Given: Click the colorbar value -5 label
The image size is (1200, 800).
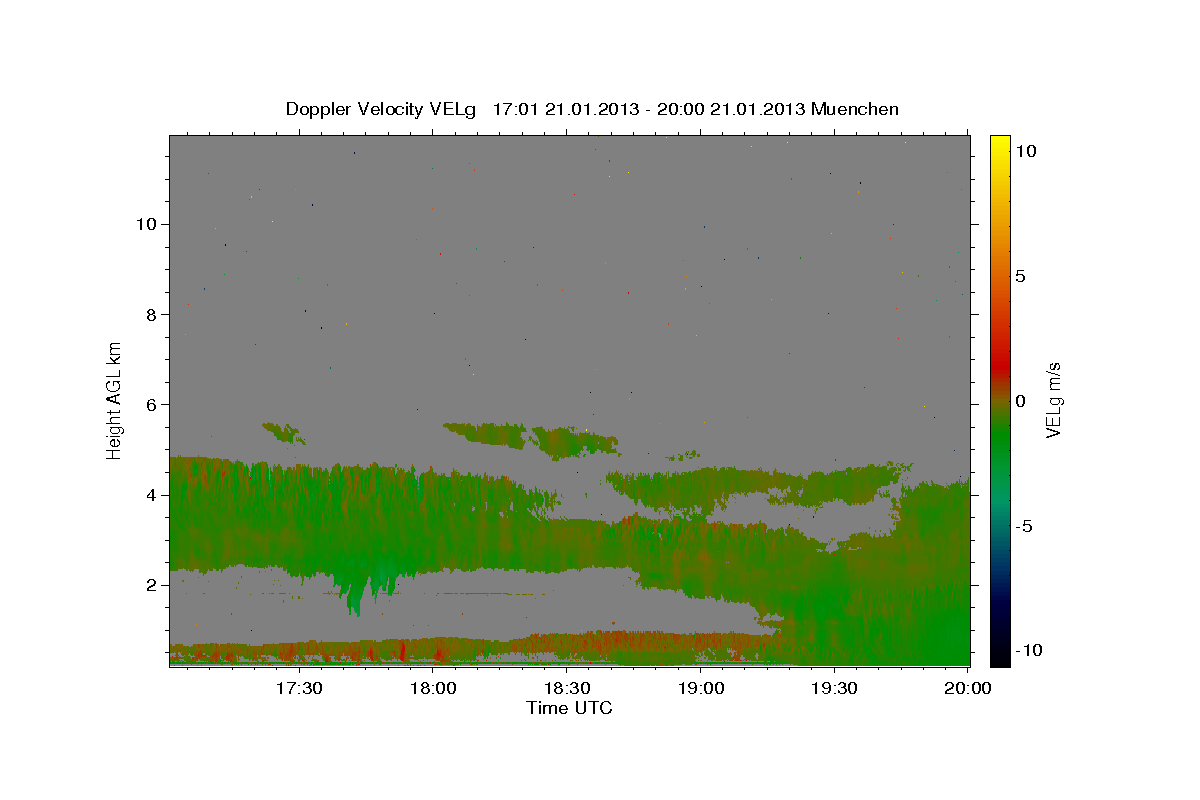Looking at the screenshot, I should click(x=1023, y=526).
